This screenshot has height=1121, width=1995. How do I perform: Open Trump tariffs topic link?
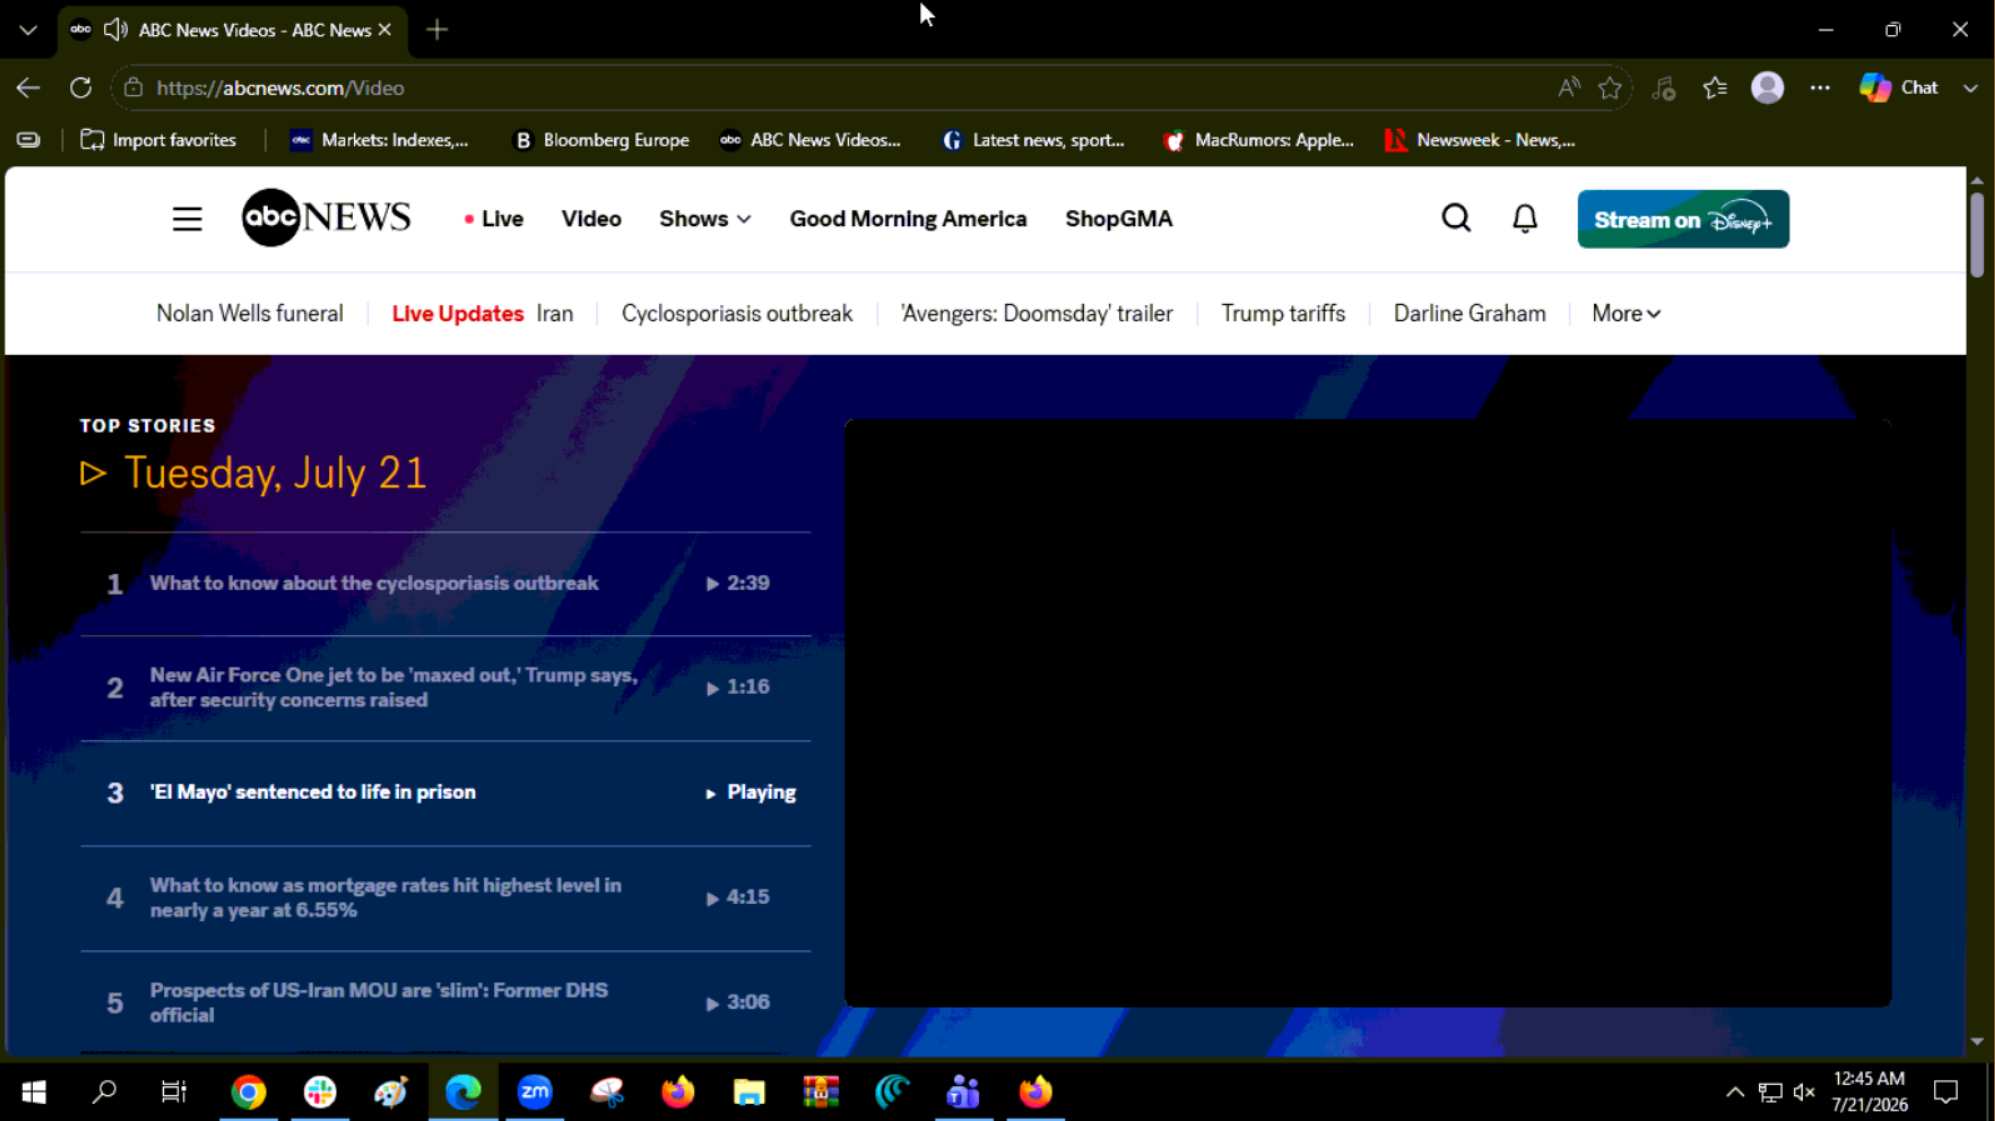click(1283, 314)
